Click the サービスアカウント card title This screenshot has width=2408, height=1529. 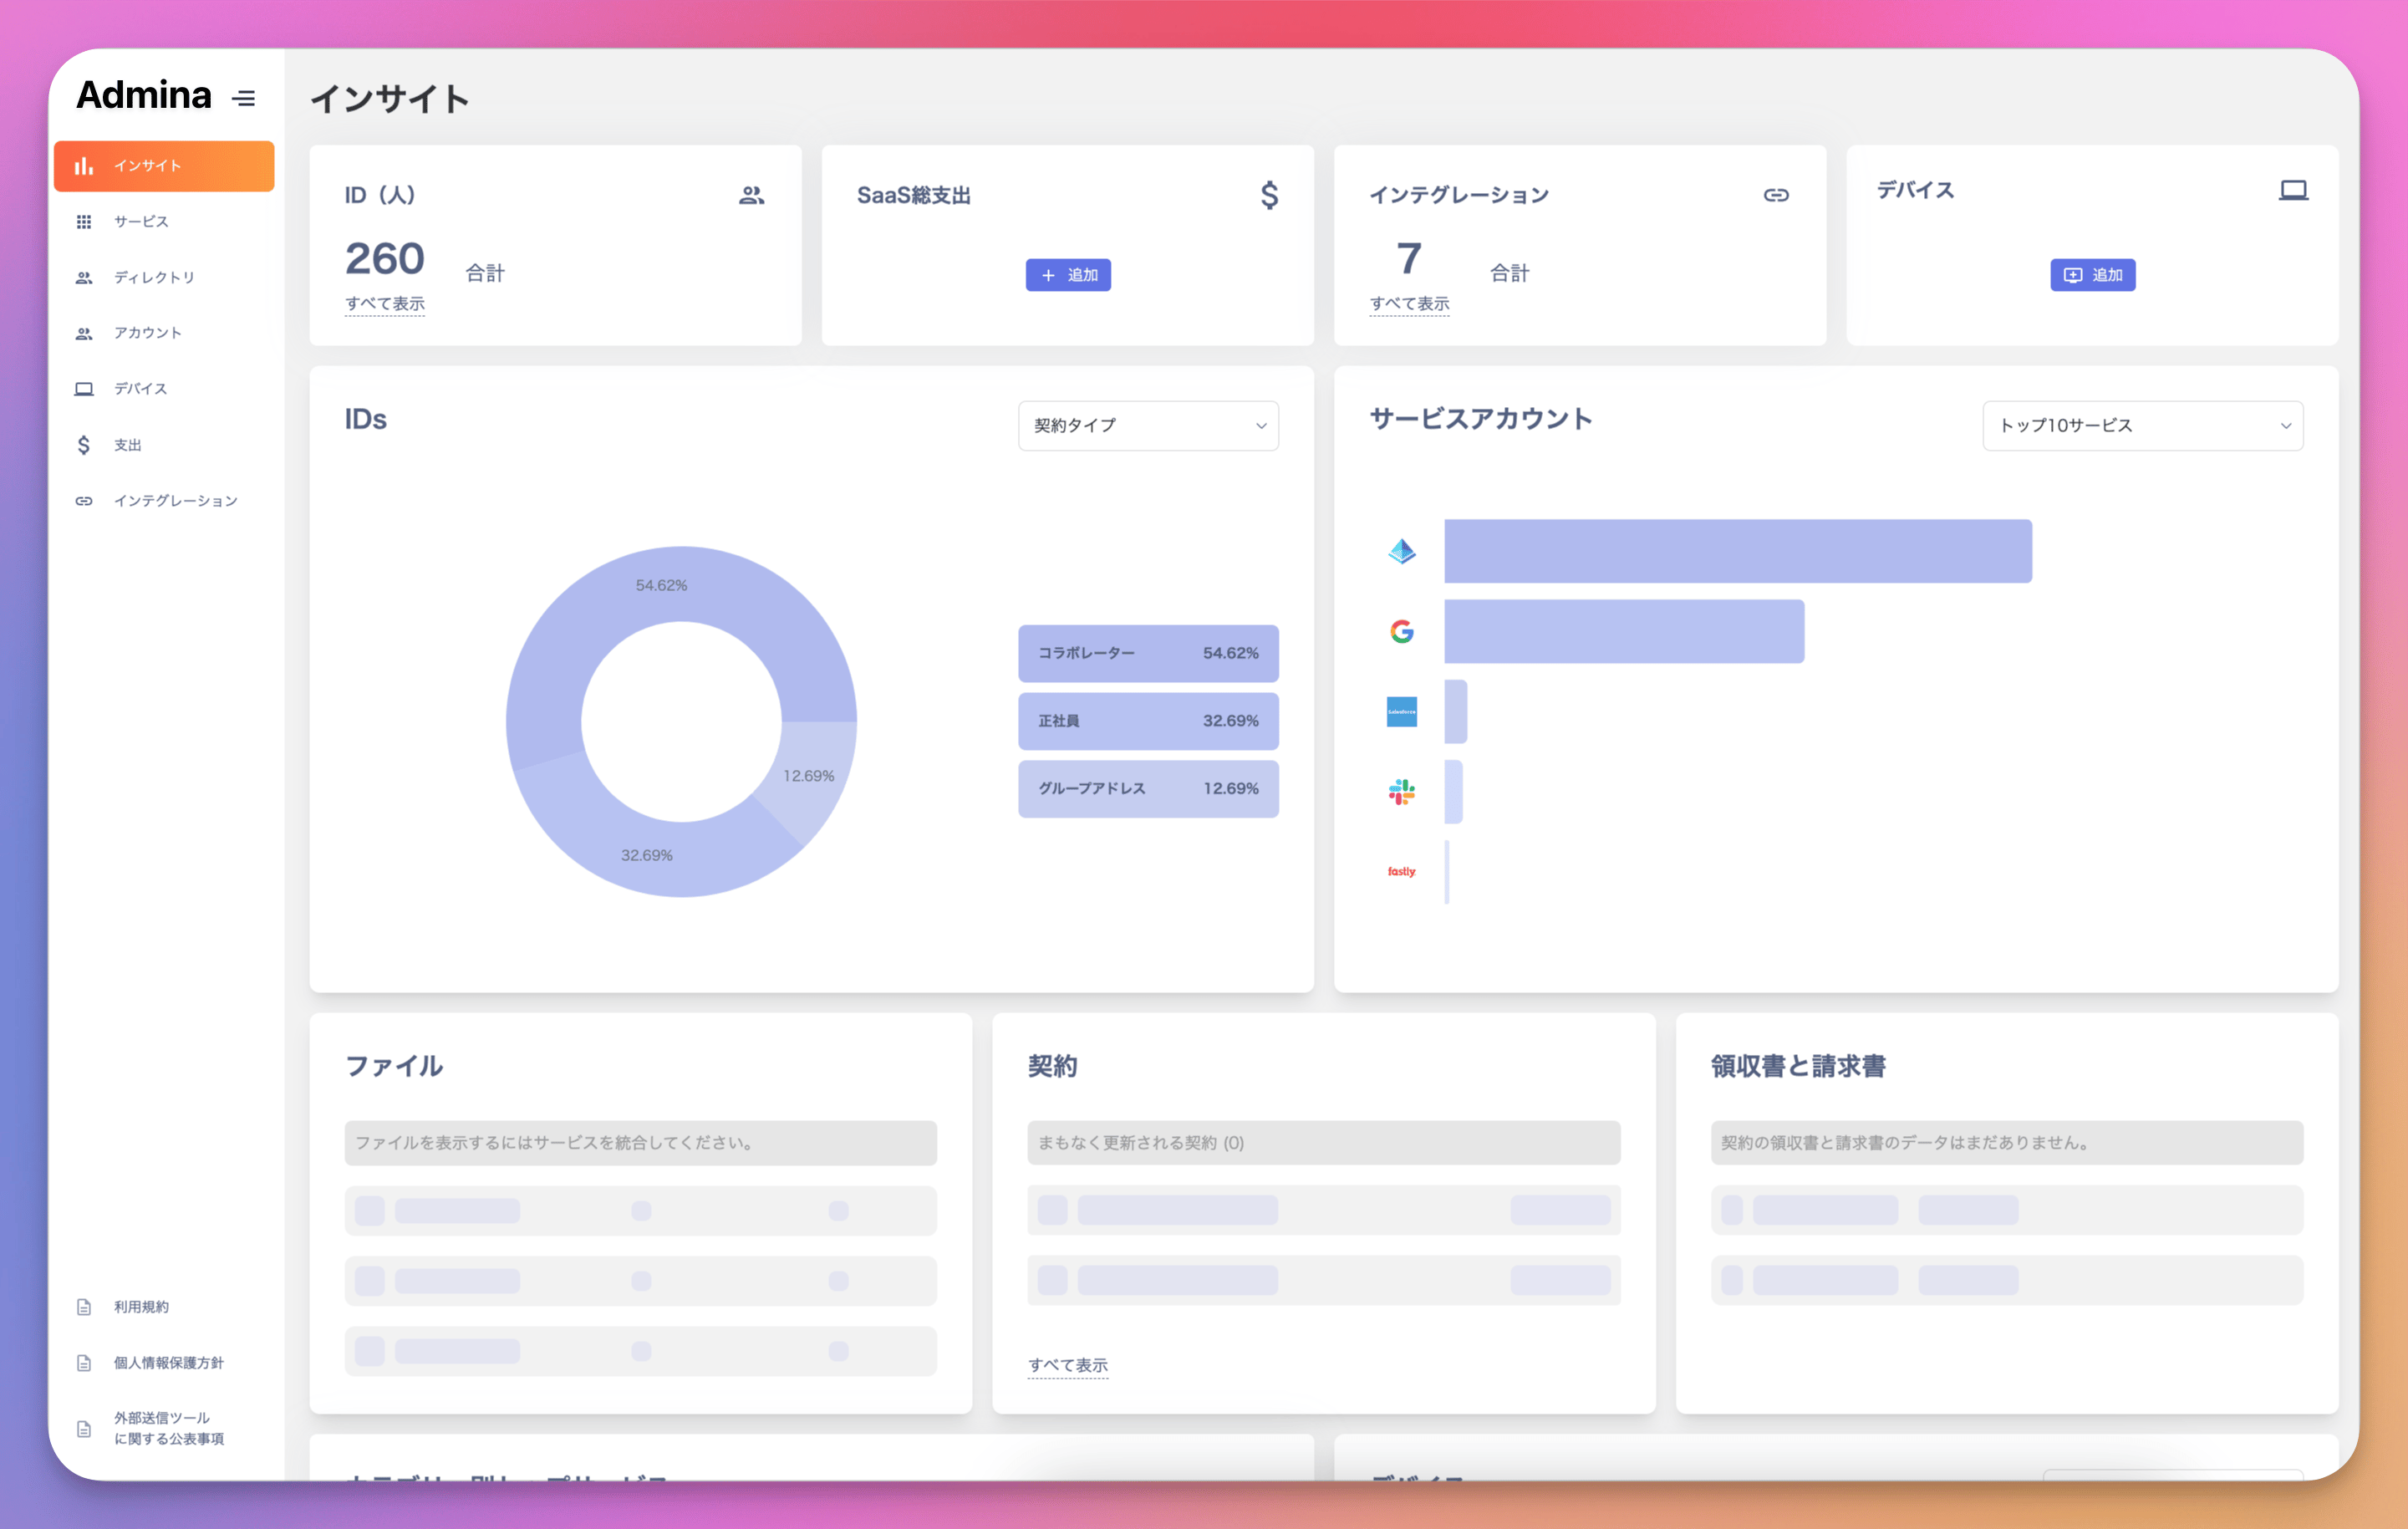1481,419
